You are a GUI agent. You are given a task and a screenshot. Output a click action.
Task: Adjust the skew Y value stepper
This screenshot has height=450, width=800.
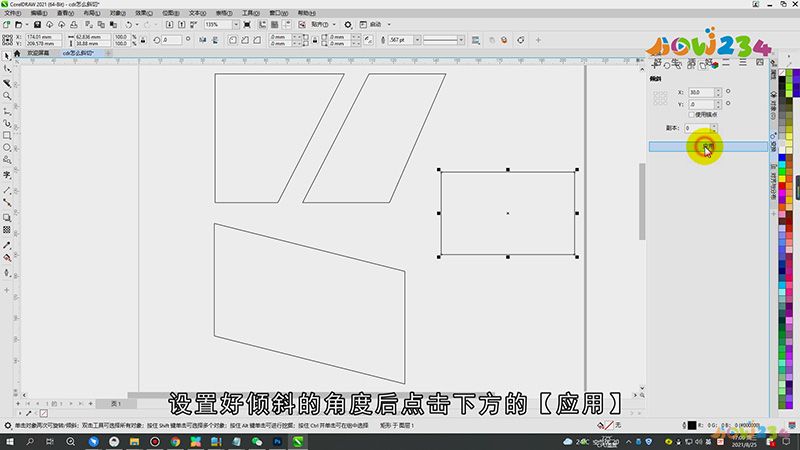(718, 104)
